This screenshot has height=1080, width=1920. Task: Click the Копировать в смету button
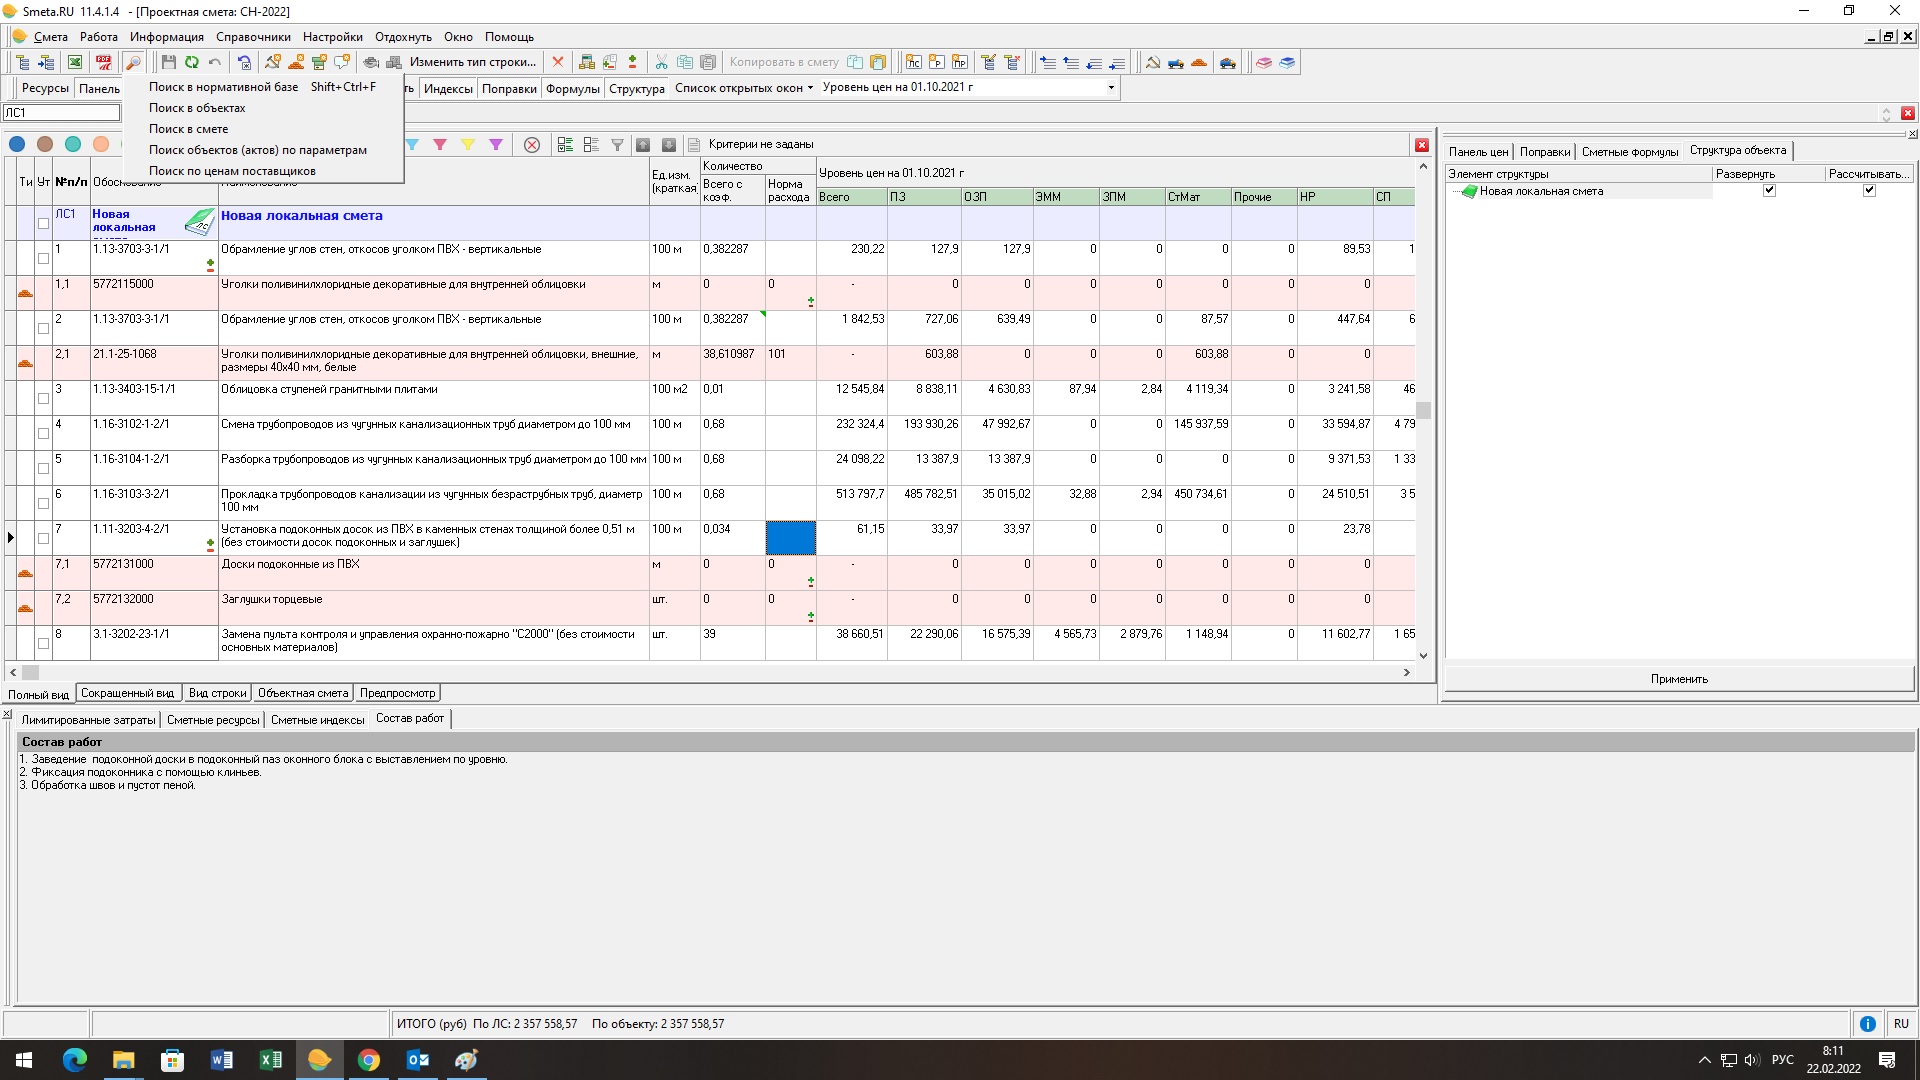pos(784,62)
